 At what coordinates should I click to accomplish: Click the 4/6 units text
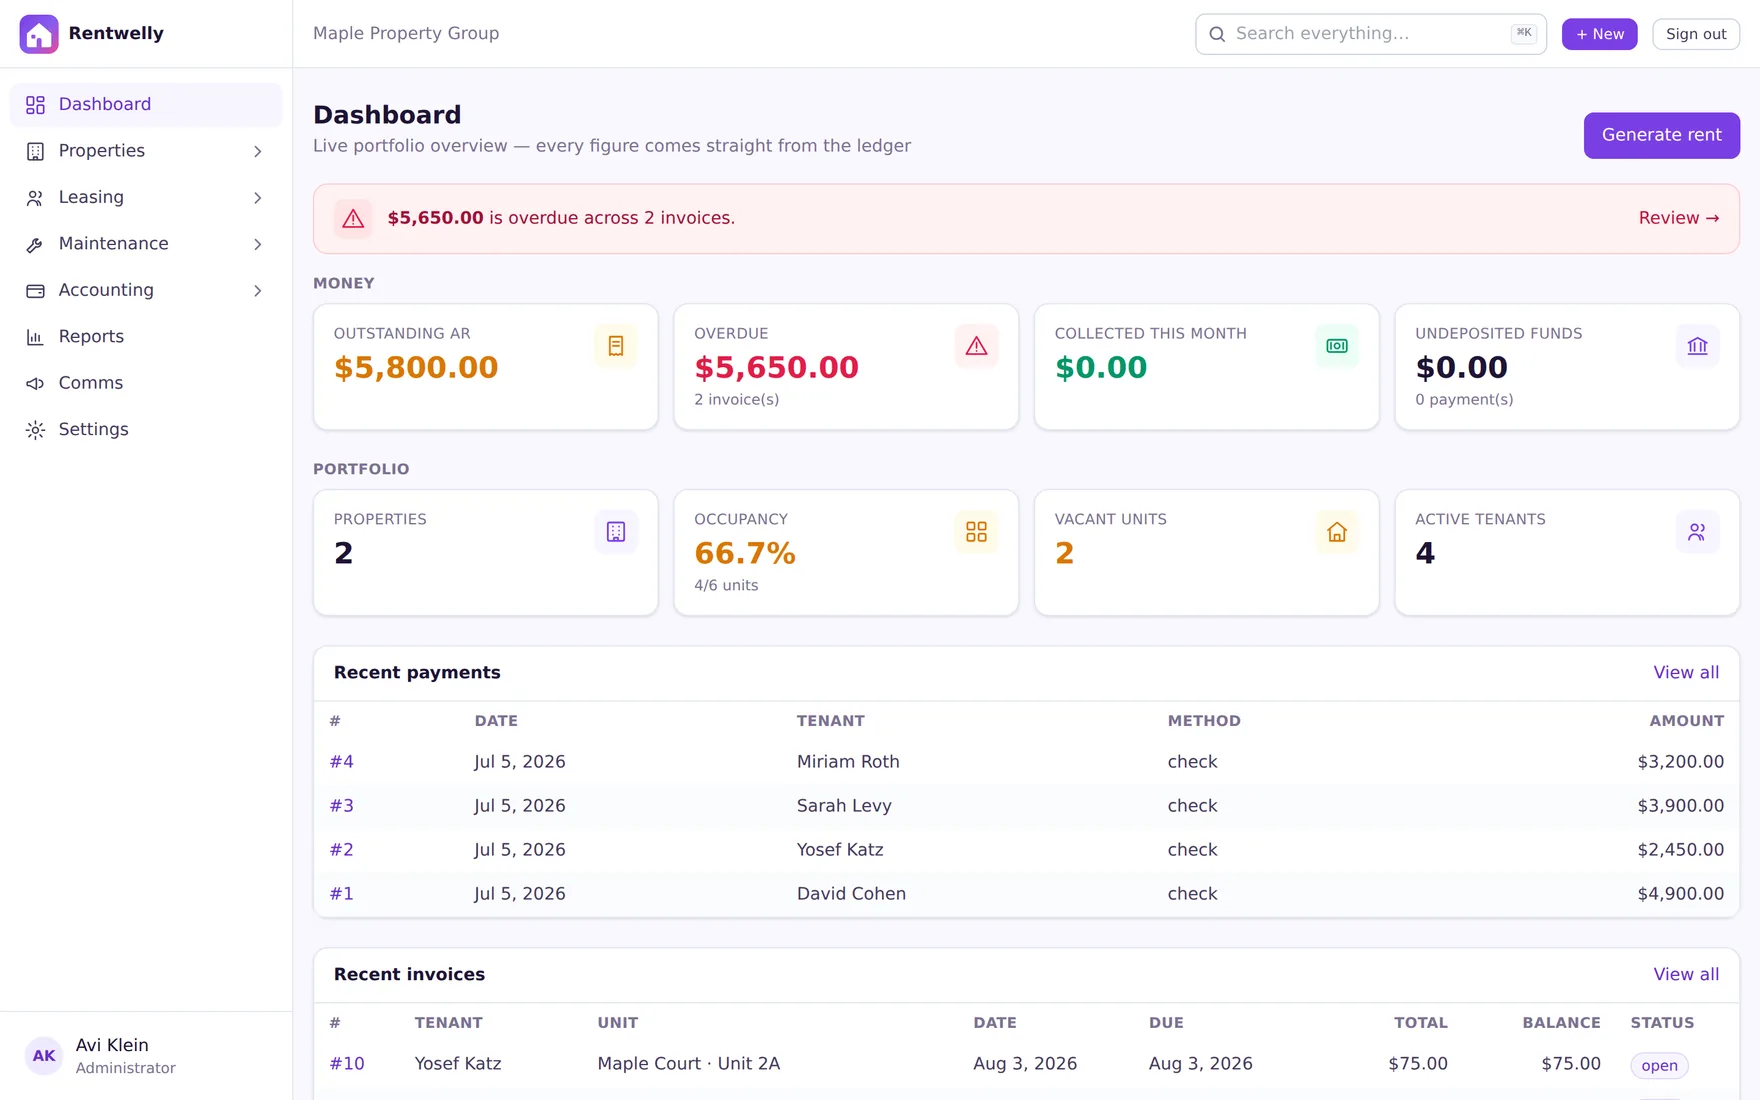[x=726, y=586]
